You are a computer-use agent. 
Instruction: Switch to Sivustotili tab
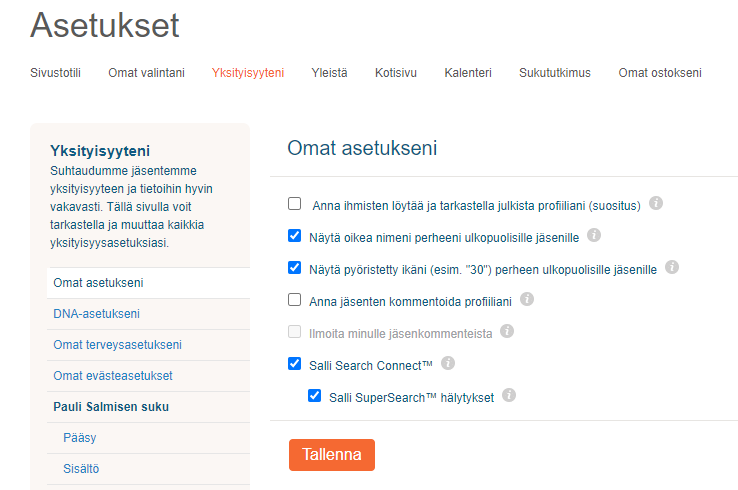(x=56, y=73)
